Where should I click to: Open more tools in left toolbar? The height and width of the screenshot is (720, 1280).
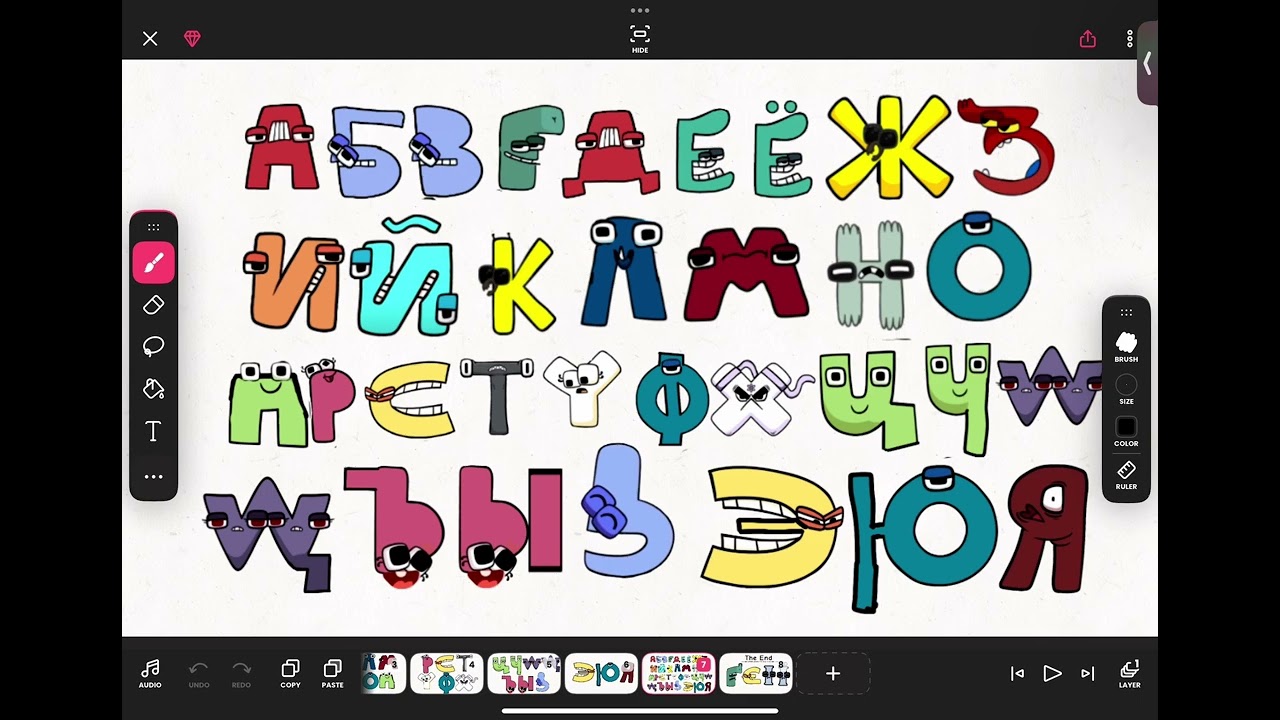point(154,477)
